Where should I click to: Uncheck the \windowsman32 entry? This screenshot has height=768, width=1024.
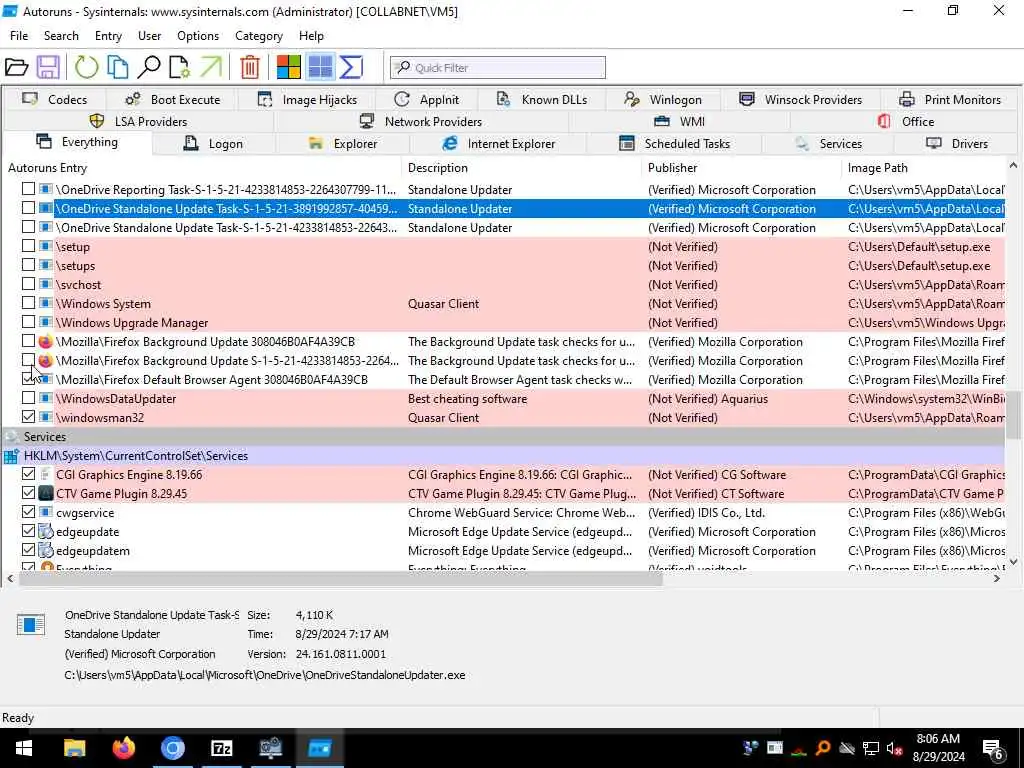pyautogui.click(x=28, y=417)
